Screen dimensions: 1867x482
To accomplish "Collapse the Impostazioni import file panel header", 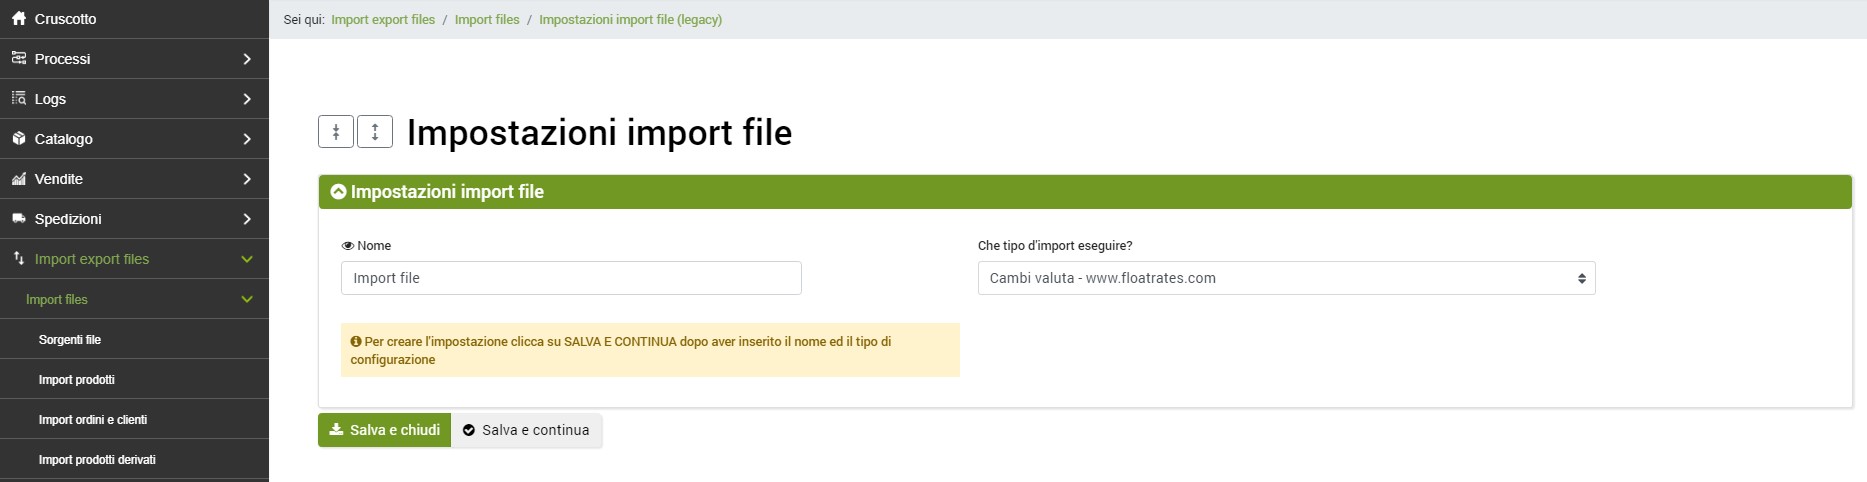I will tap(338, 192).
